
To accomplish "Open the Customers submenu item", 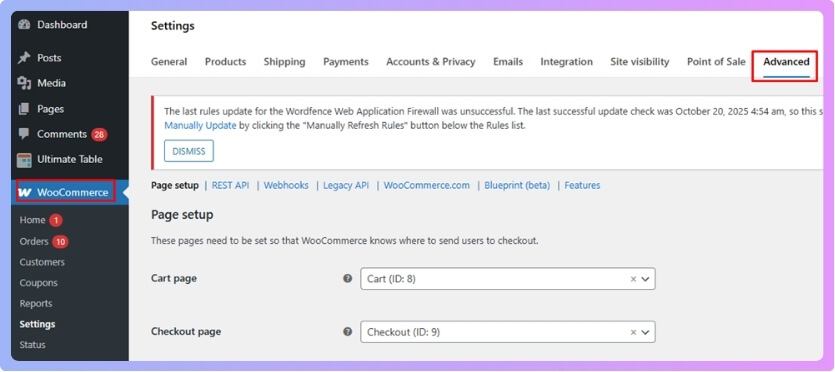I will tap(42, 262).
